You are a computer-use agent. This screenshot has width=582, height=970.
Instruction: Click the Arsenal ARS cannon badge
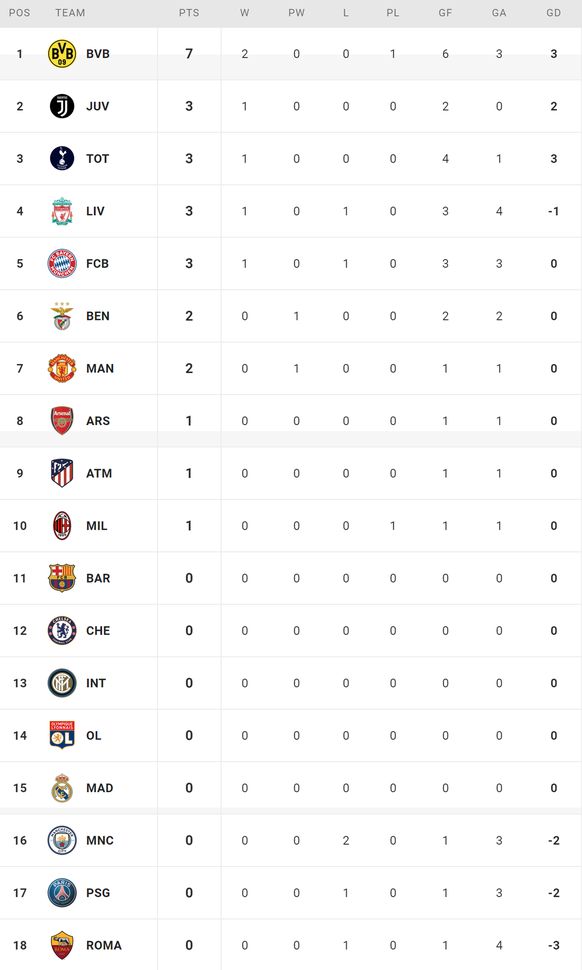click(x=62, y=421)
